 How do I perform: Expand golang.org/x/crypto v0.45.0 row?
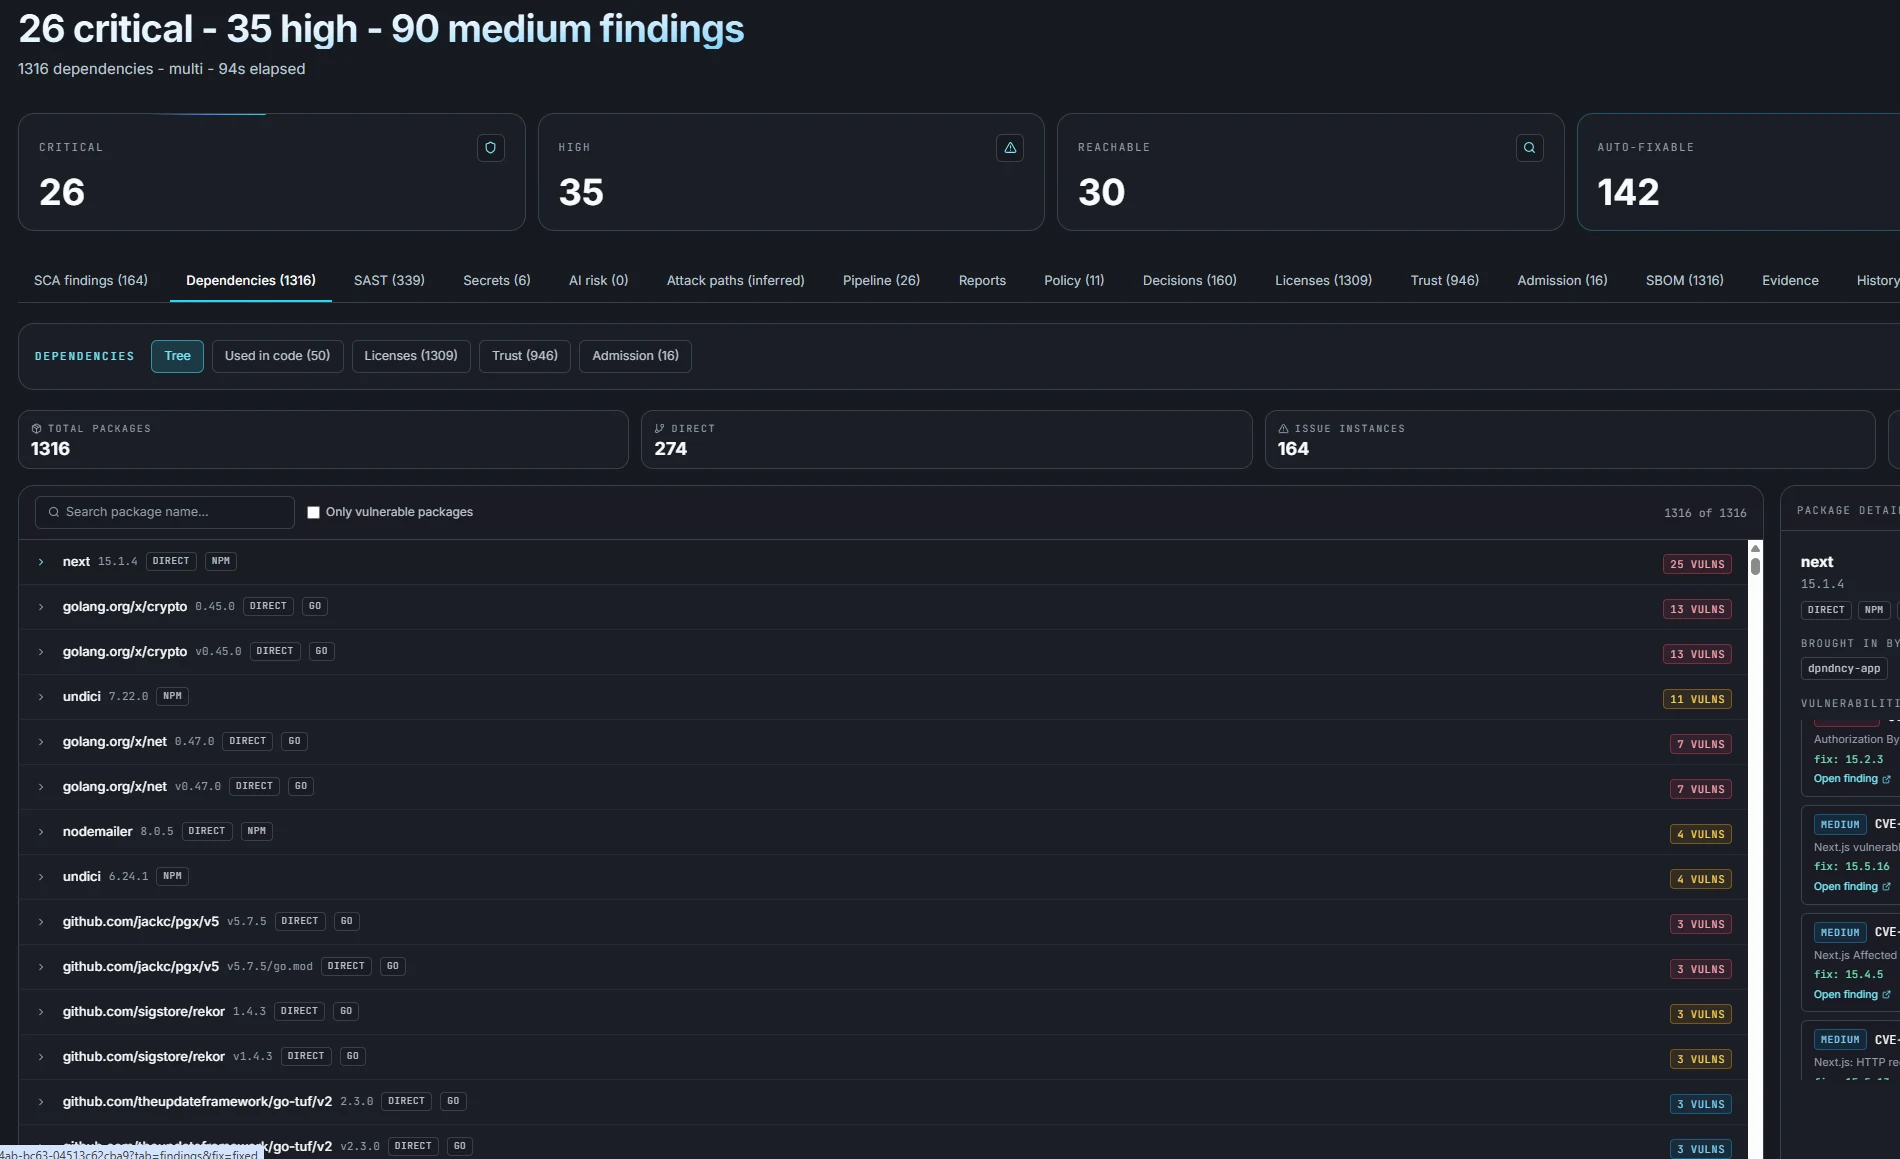click(x=41, y=652)
